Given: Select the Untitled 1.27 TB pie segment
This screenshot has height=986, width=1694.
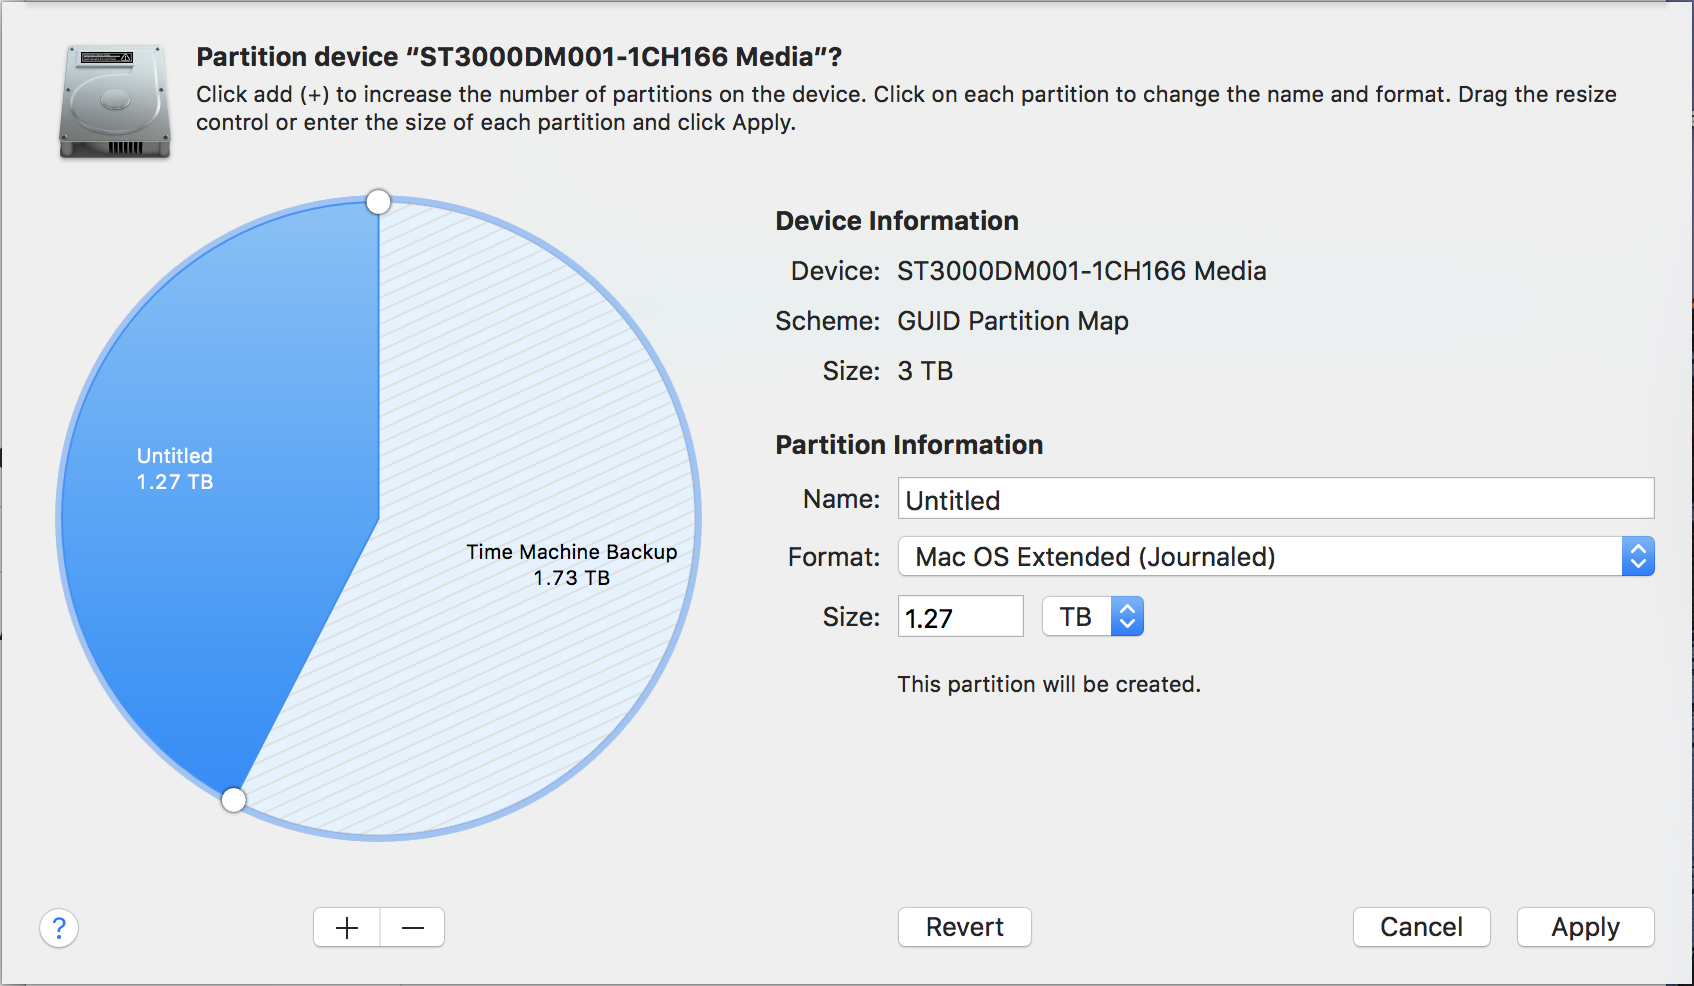Looking at the screenshot, I should (x=220, y=500).
